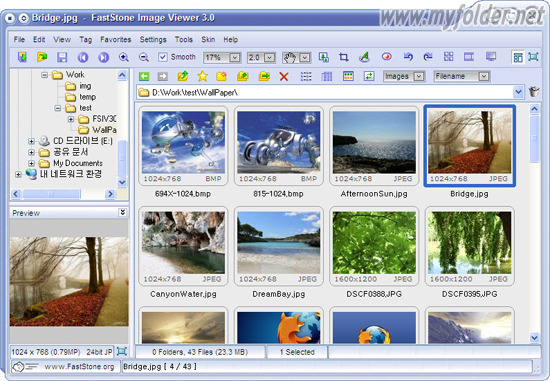Expand the My Documents node
The height and width of the screenshot is (381, 550).
[31, 163]
